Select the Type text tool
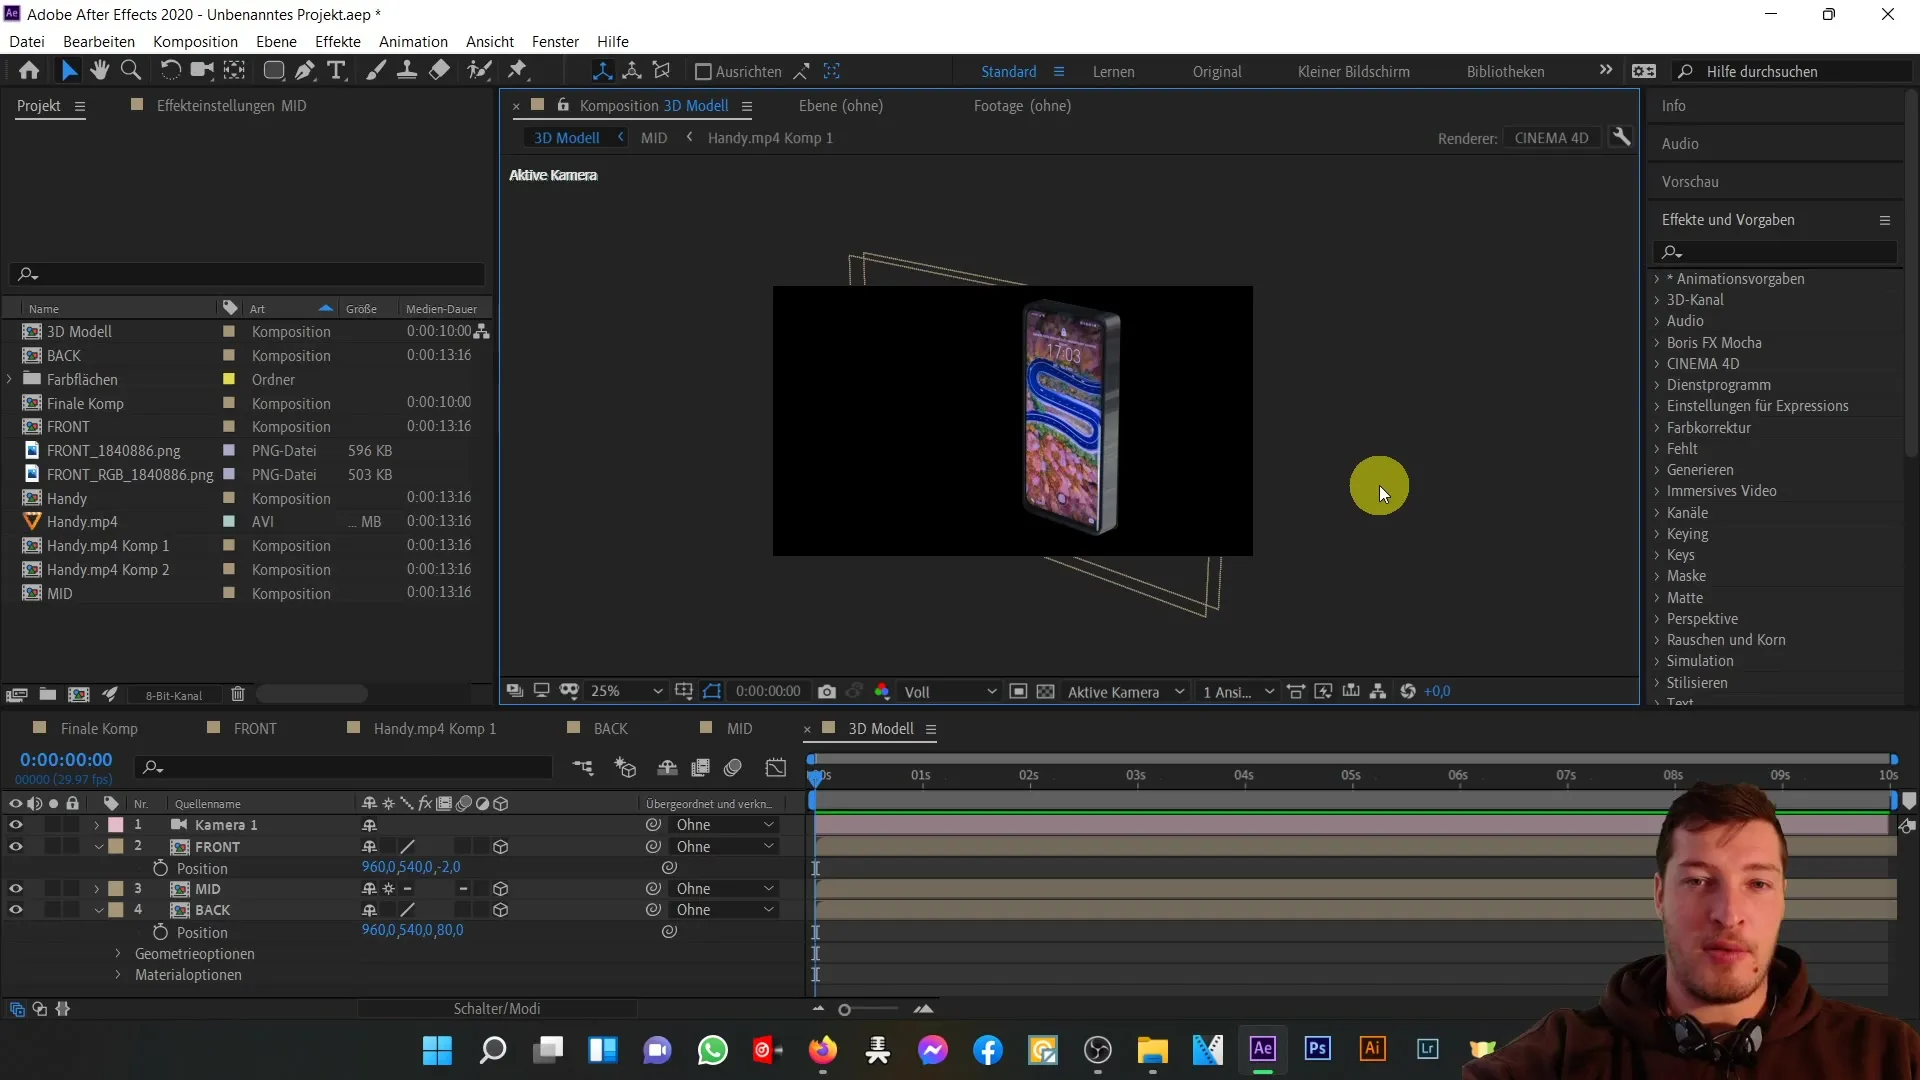 click(x=337, y=71)
